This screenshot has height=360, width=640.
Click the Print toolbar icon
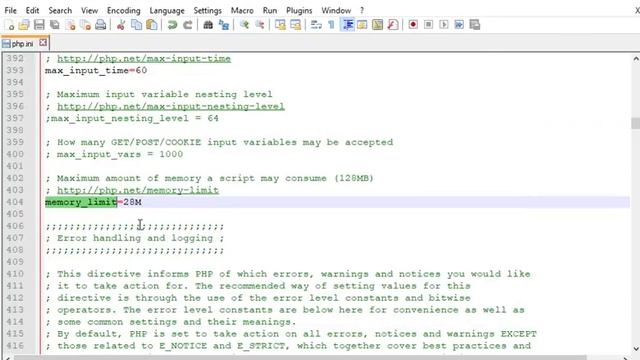[100, 25]
